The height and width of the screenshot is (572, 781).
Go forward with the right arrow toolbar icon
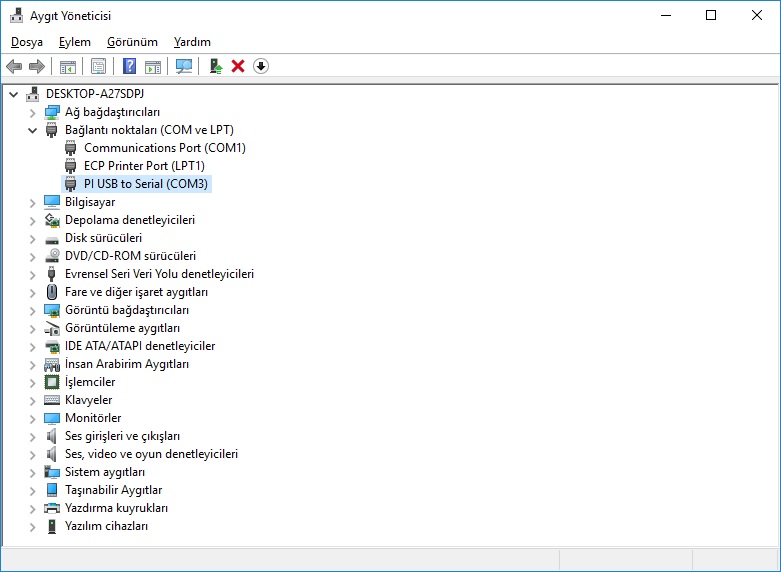(37, 66)
